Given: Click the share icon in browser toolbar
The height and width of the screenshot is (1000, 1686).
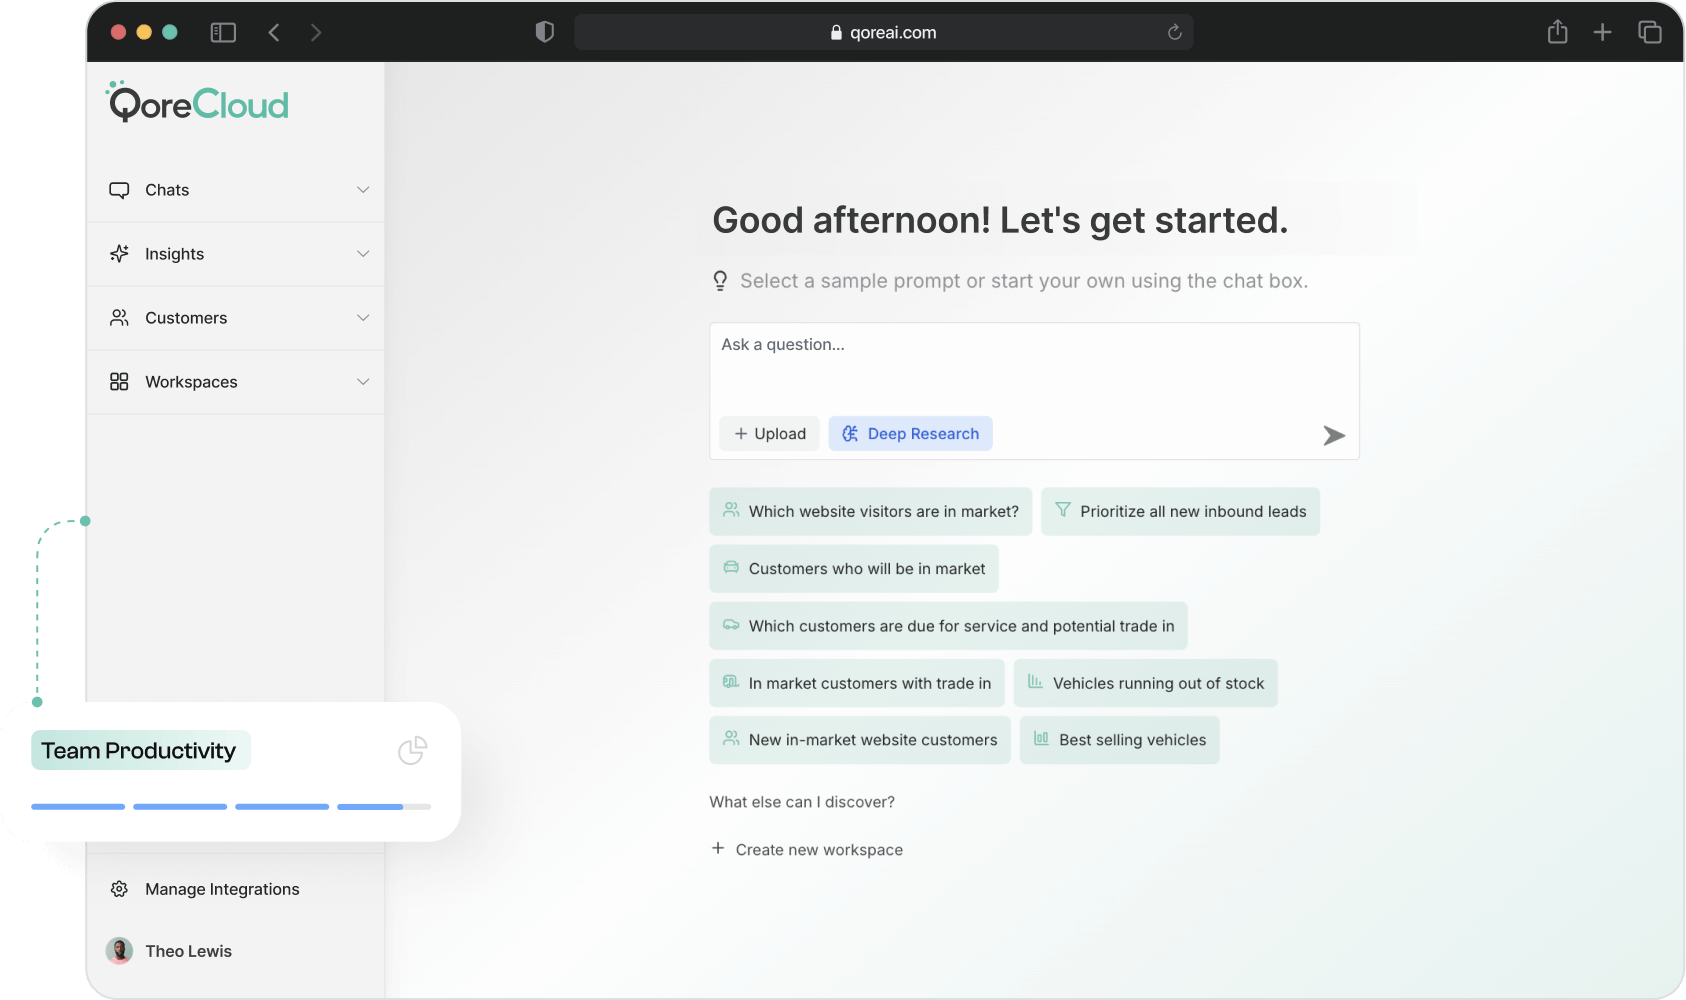Looking at the screenshot, I should pos(1557,33).
